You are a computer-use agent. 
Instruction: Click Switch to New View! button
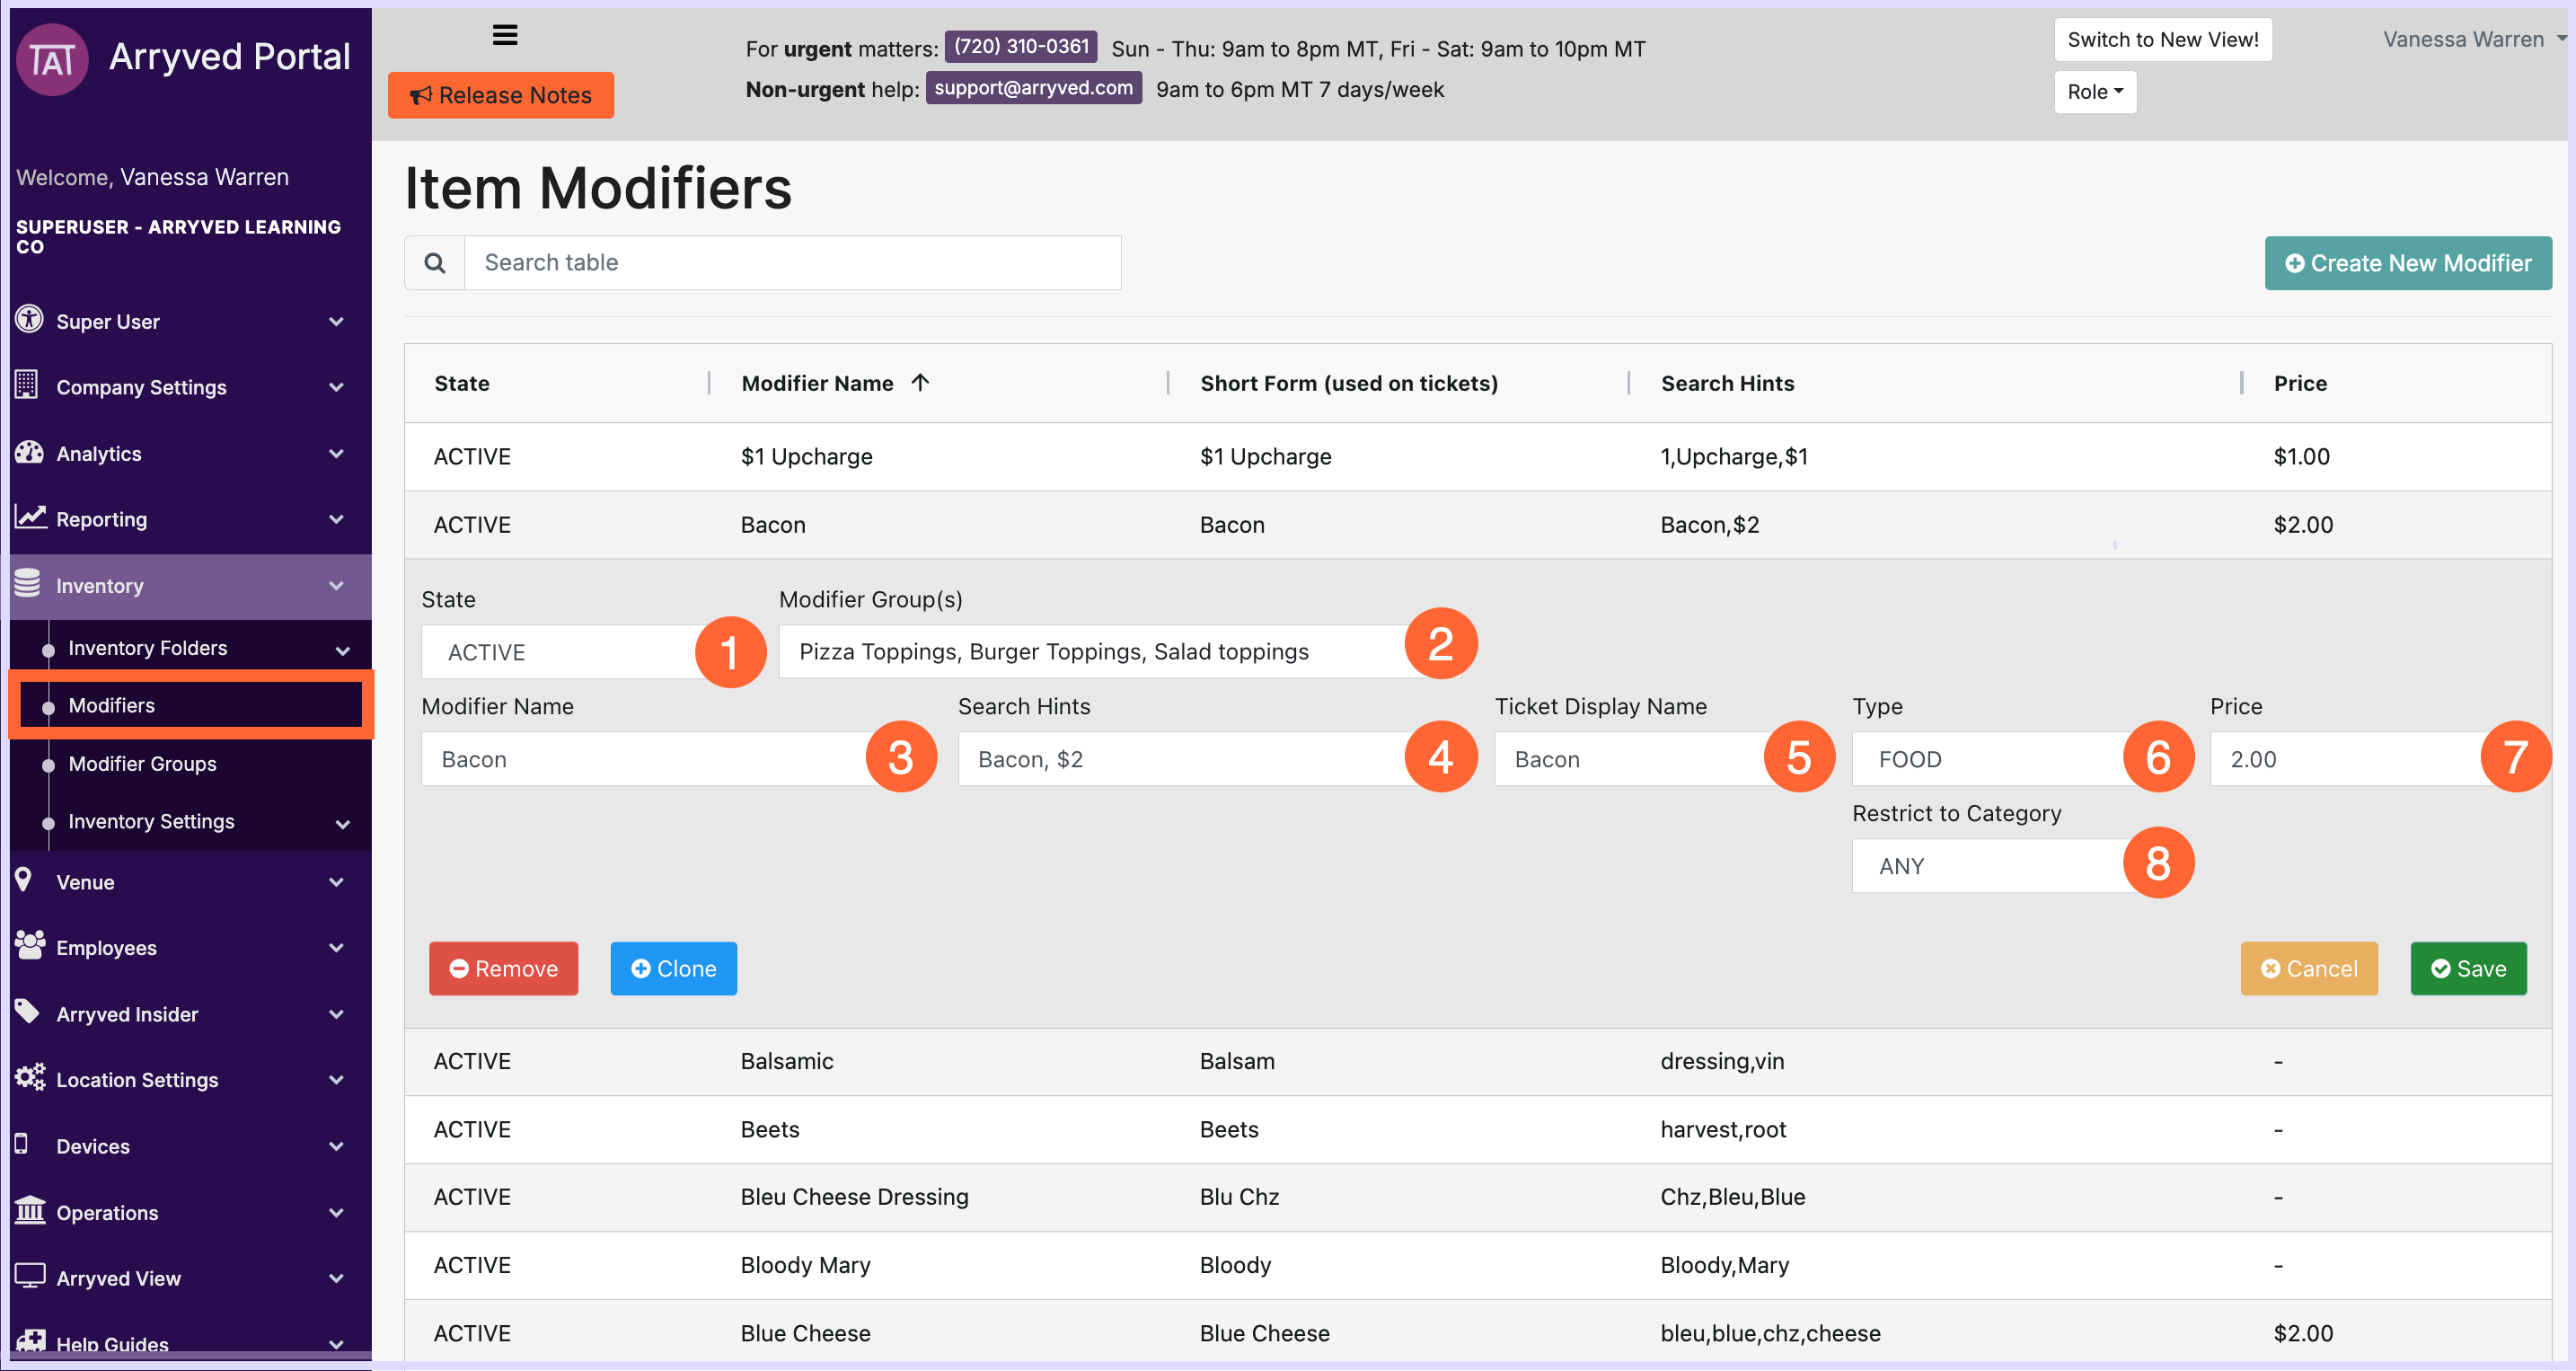[x=2163, y=40]
